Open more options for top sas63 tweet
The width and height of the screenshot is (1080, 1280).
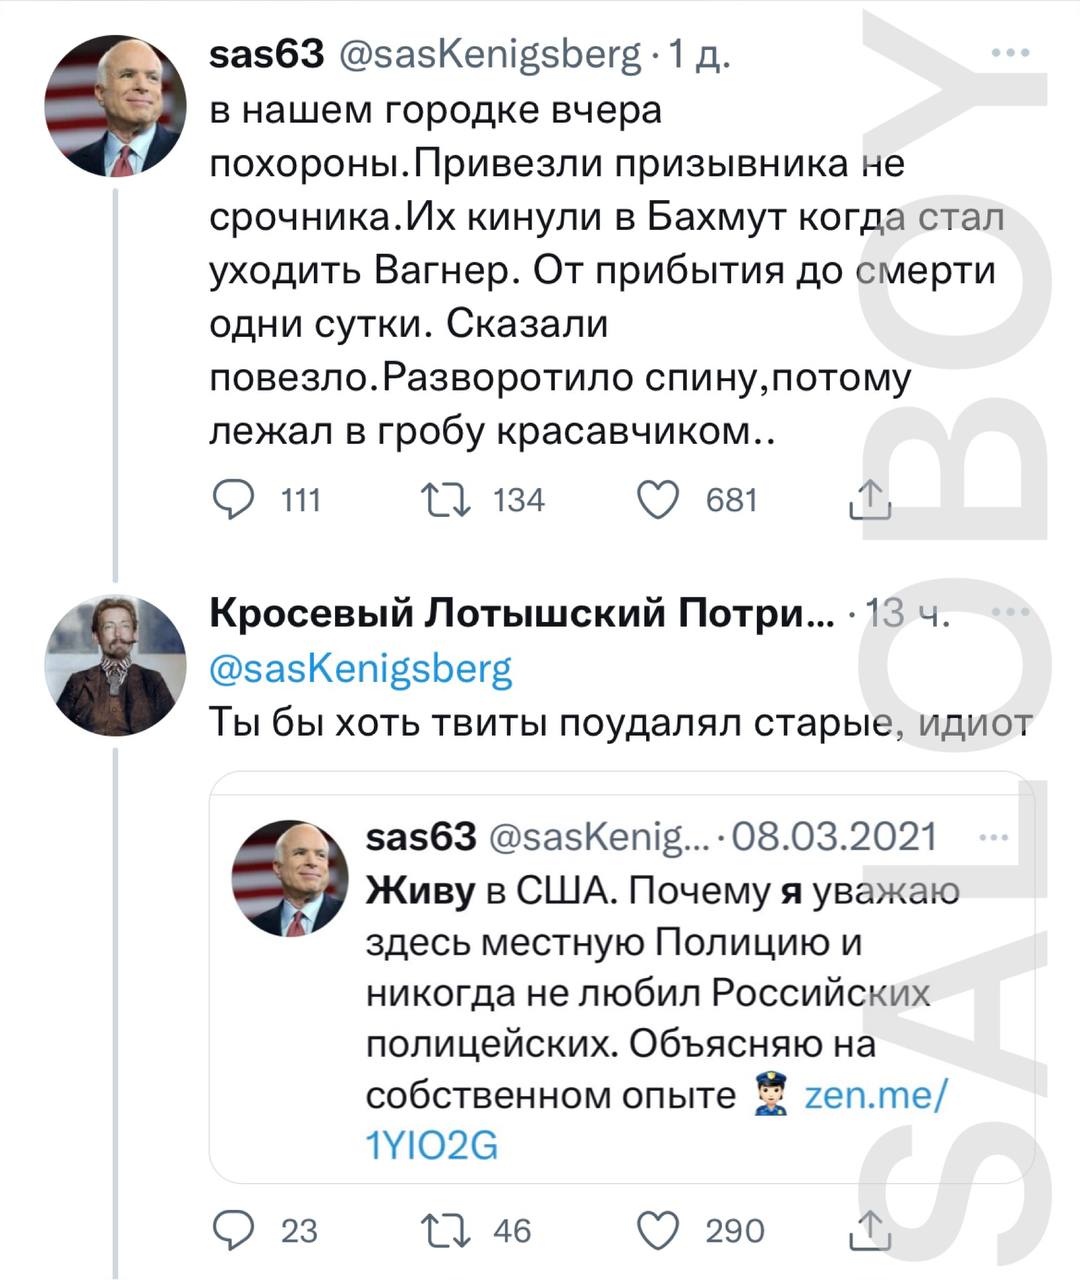click(x=1010, y=54)
